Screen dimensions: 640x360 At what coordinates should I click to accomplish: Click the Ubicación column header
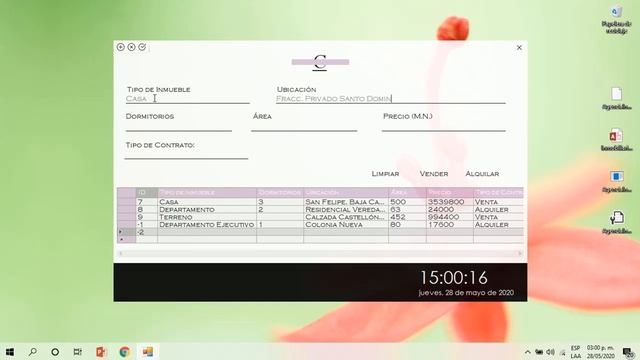tap(346, 192)
